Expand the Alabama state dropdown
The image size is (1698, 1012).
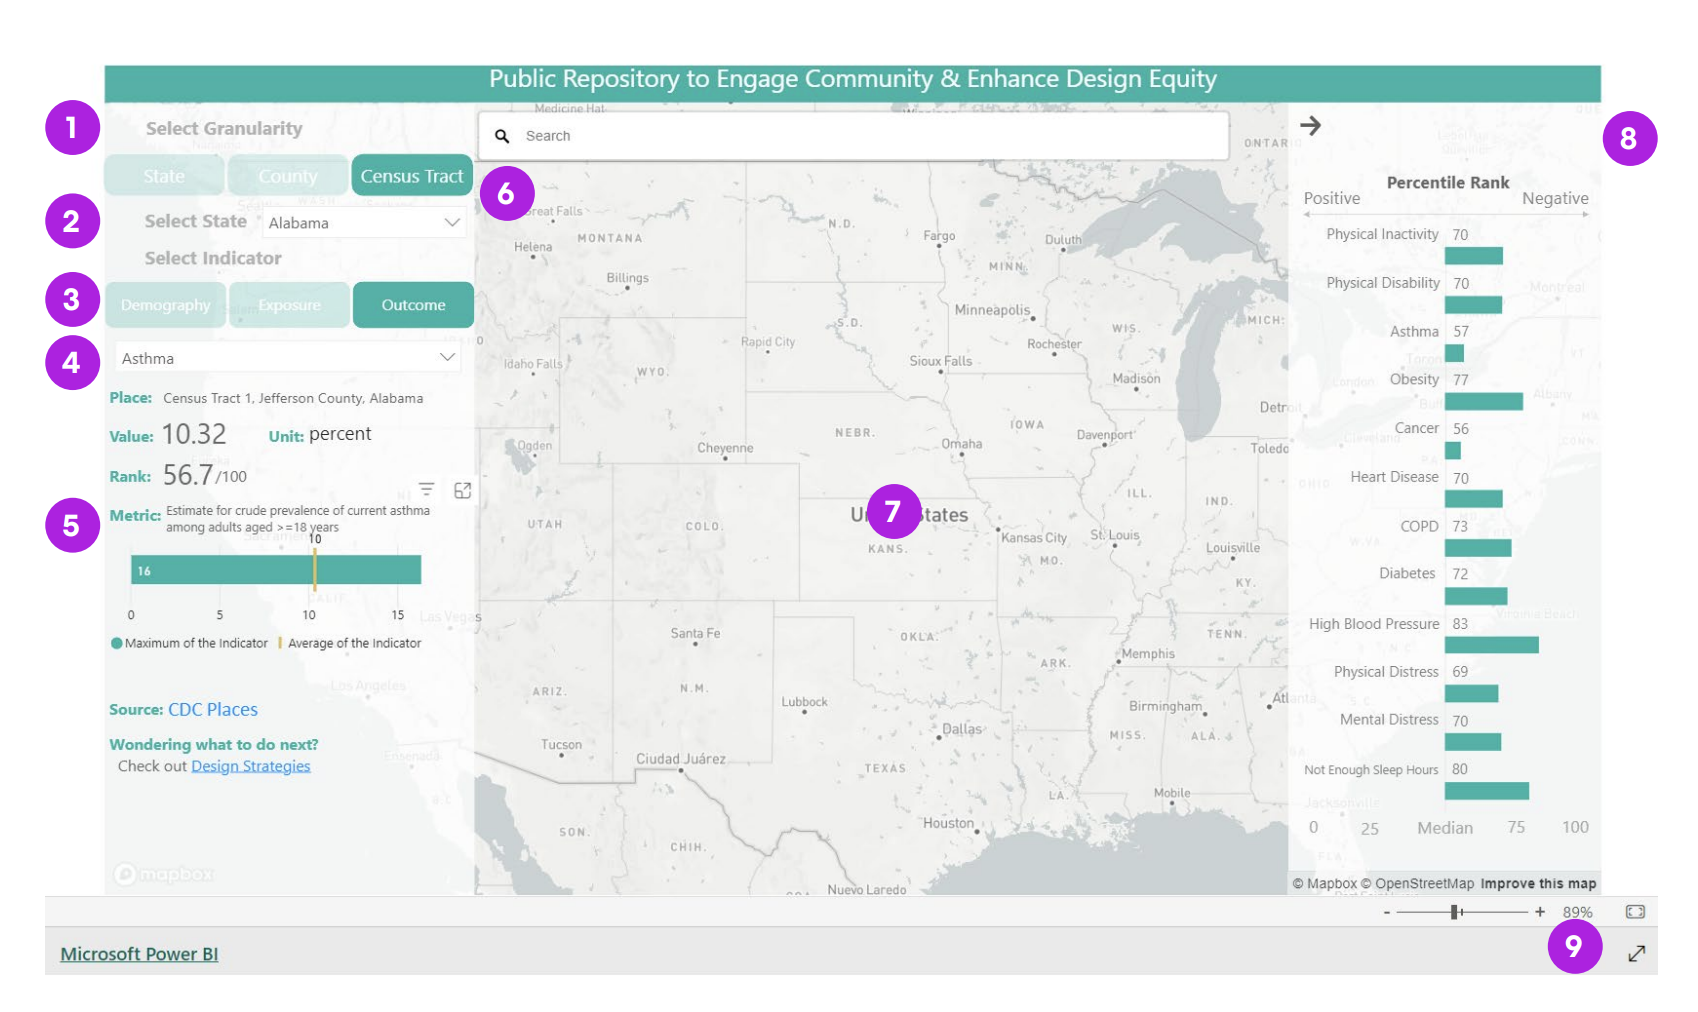[452, 223]
